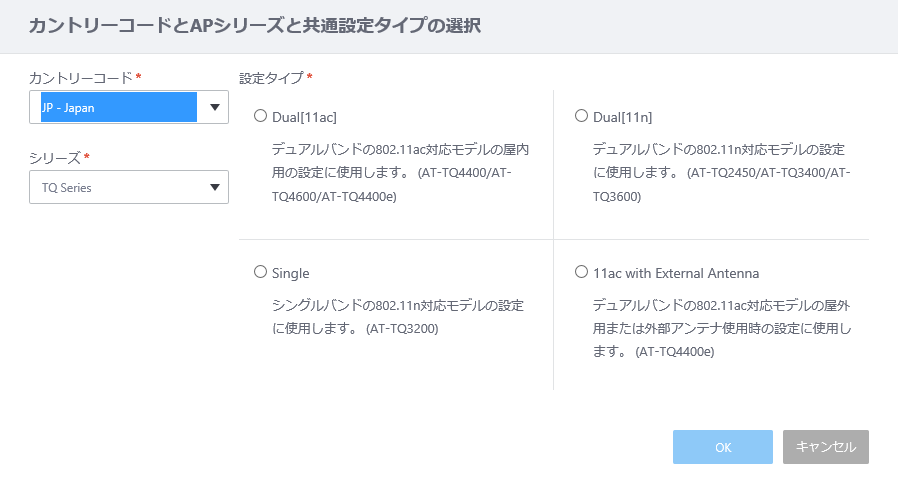Screen dimensions: 898x488
Task: Select the Dual[11n] radio button
Action: click(581, 116)
